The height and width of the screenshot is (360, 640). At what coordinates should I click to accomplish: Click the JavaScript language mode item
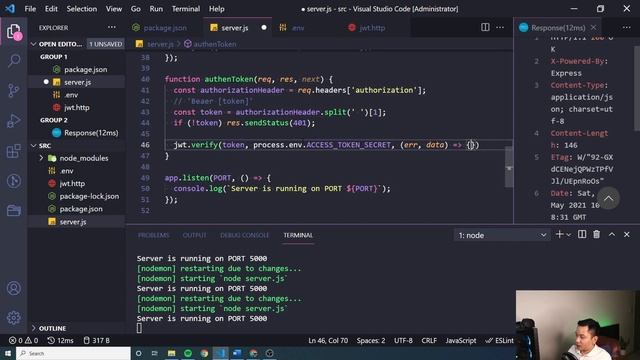coord(461,340)
